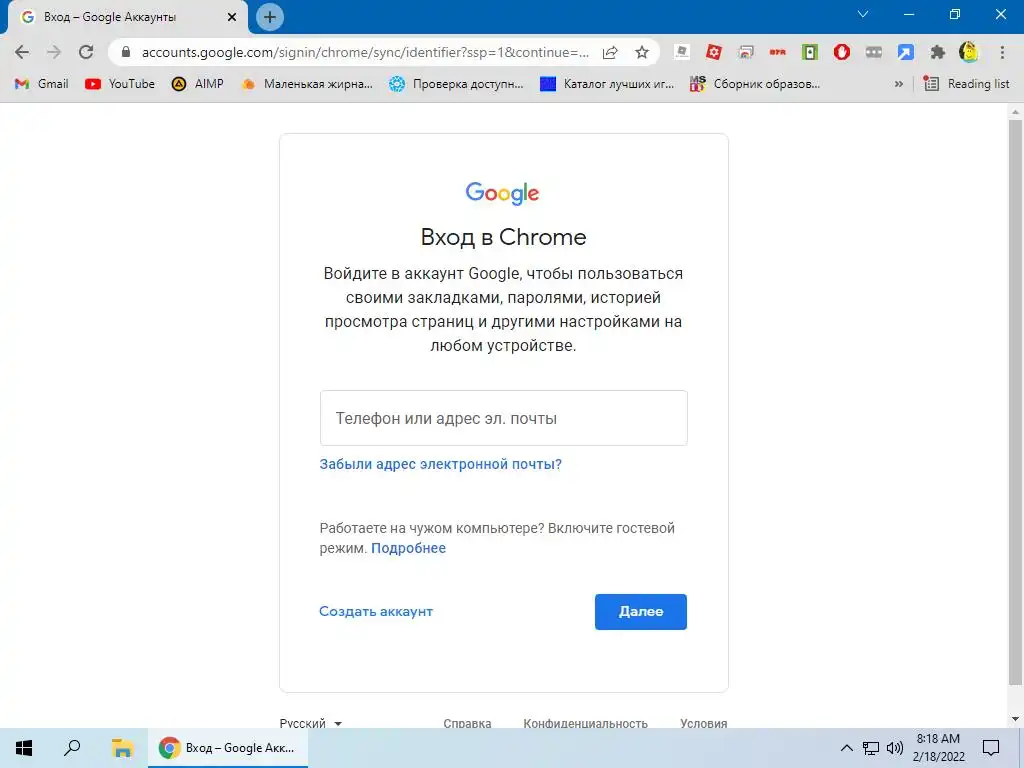The image size is (1024, 768).
Task: Open the taskbar clock showing 8:18 AM
Action: point(938,748)
